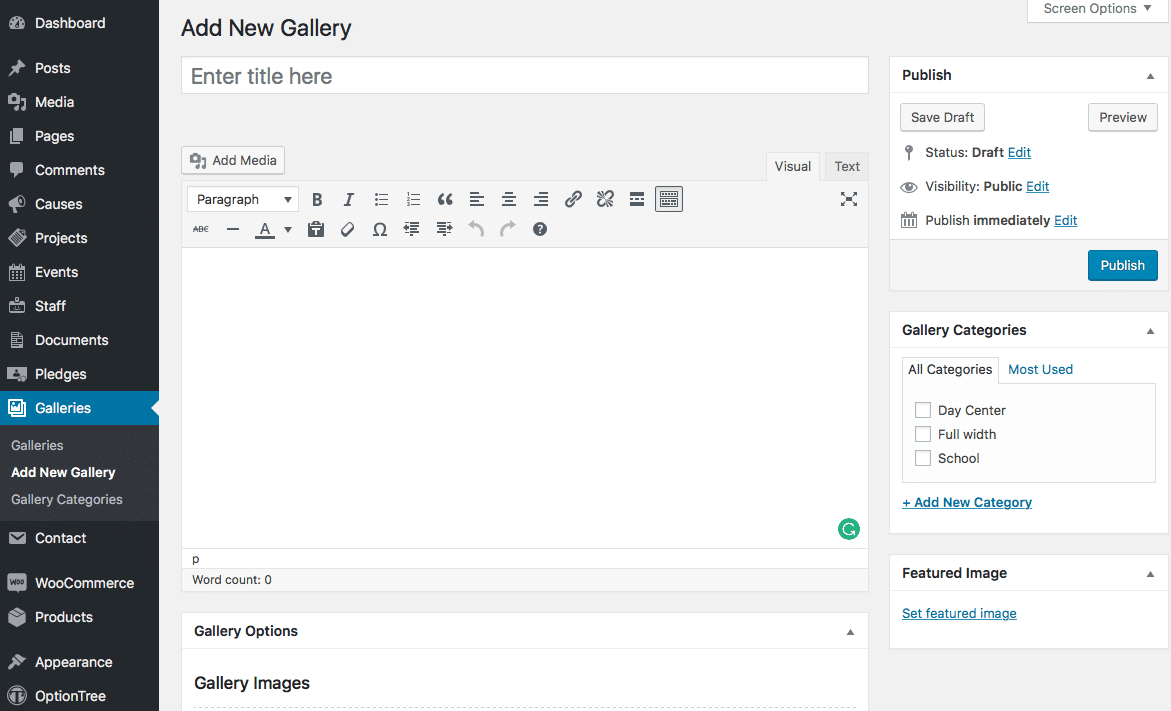Select the Most Used categories tab
The height and width of the screenshot is (711, 1171).
[1040, 369]
